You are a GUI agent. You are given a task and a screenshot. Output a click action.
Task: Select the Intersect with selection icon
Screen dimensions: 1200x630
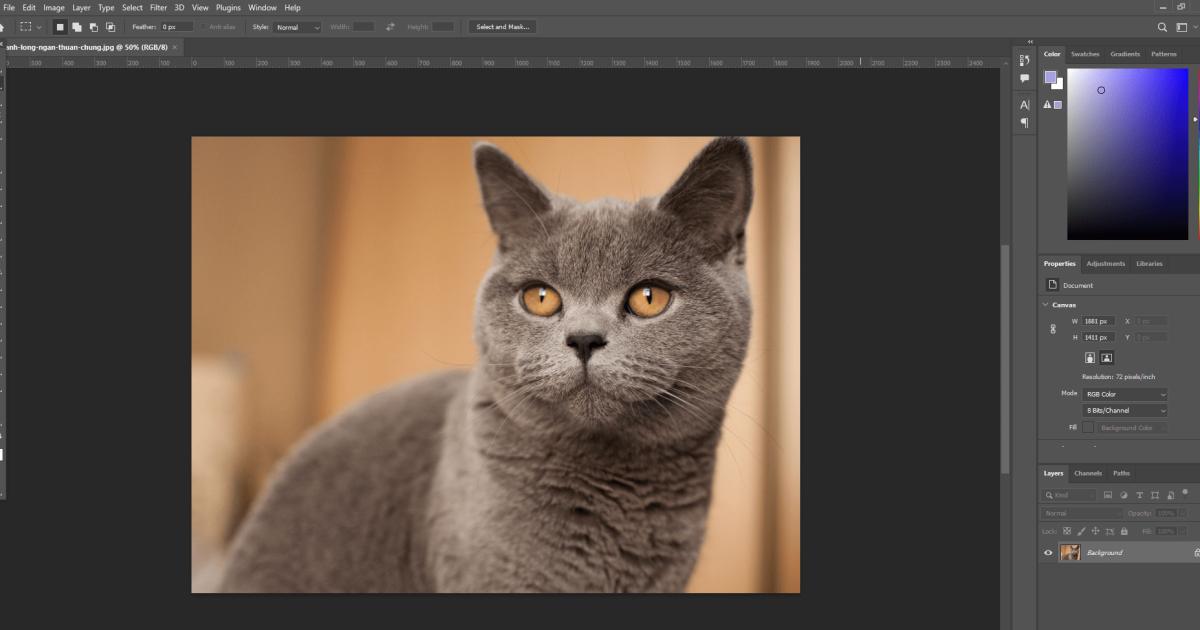point(110,27)
